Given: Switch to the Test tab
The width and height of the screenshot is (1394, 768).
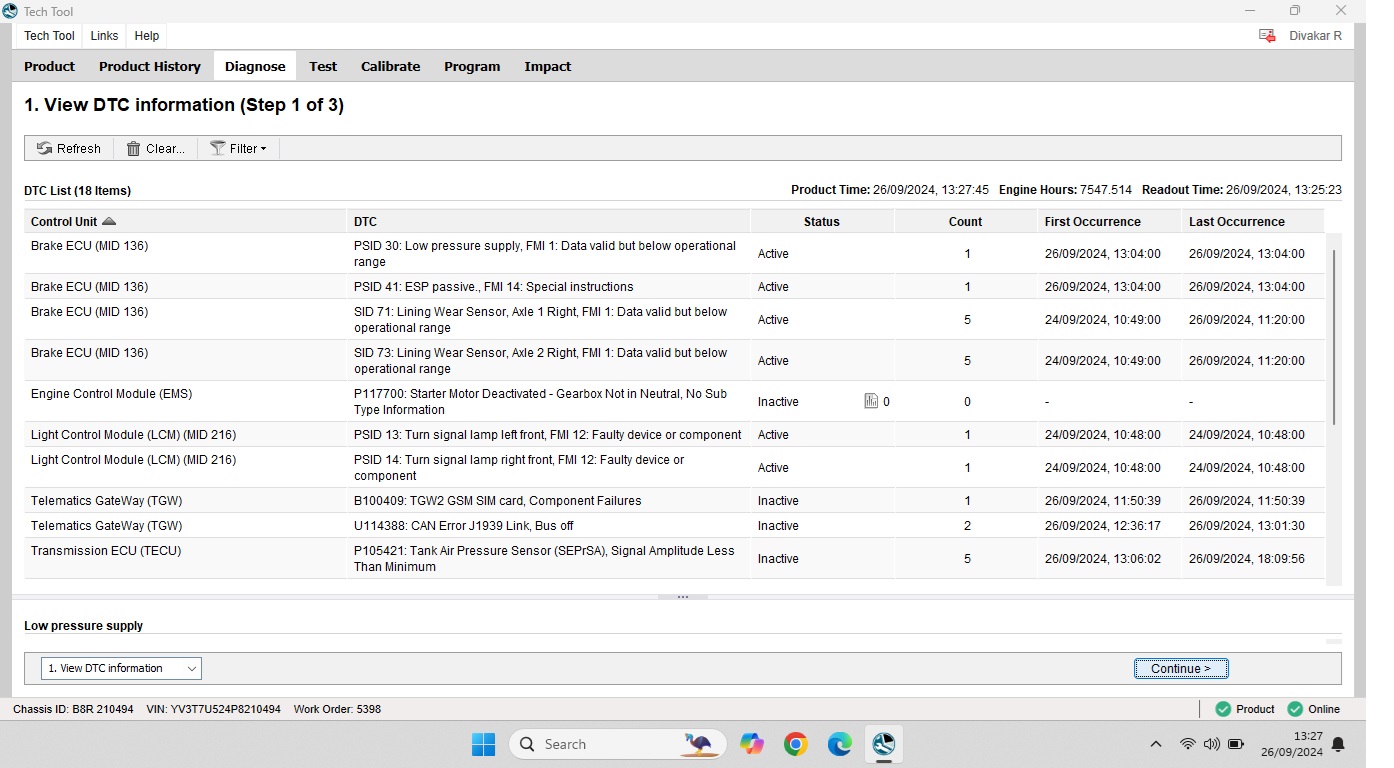Looking at the screenshot, I should point(323,67).
